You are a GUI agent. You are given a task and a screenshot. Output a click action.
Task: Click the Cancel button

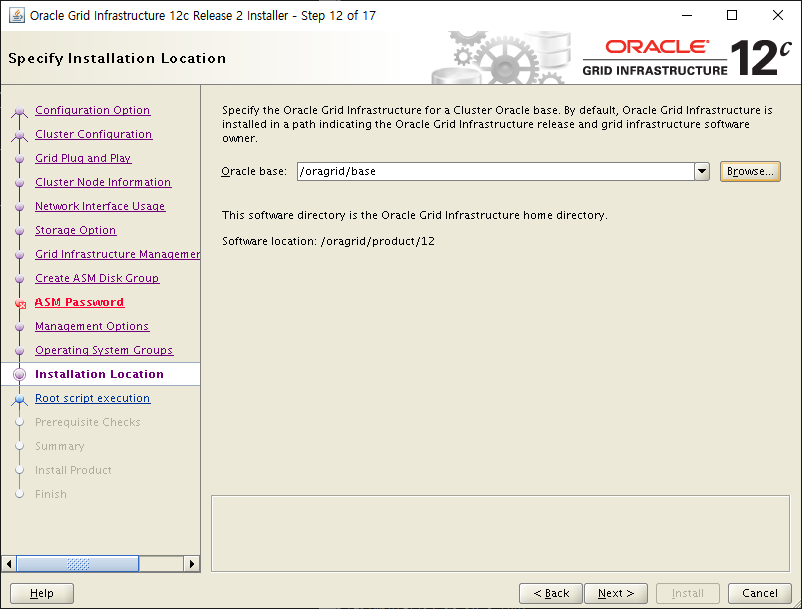coord(760,593)
